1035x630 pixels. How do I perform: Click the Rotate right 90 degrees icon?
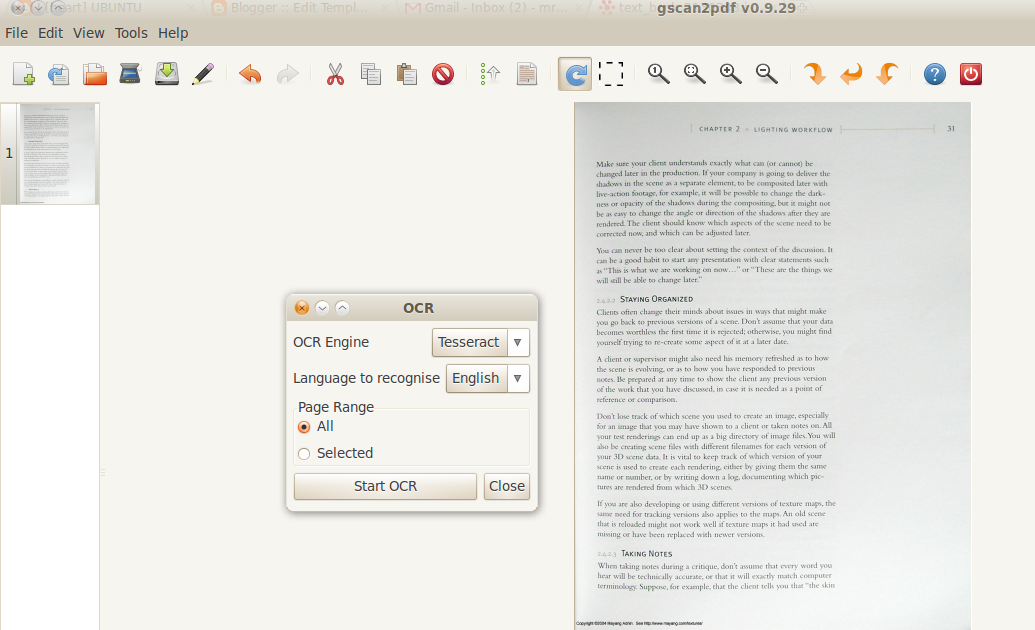click(x=813, y=73)
